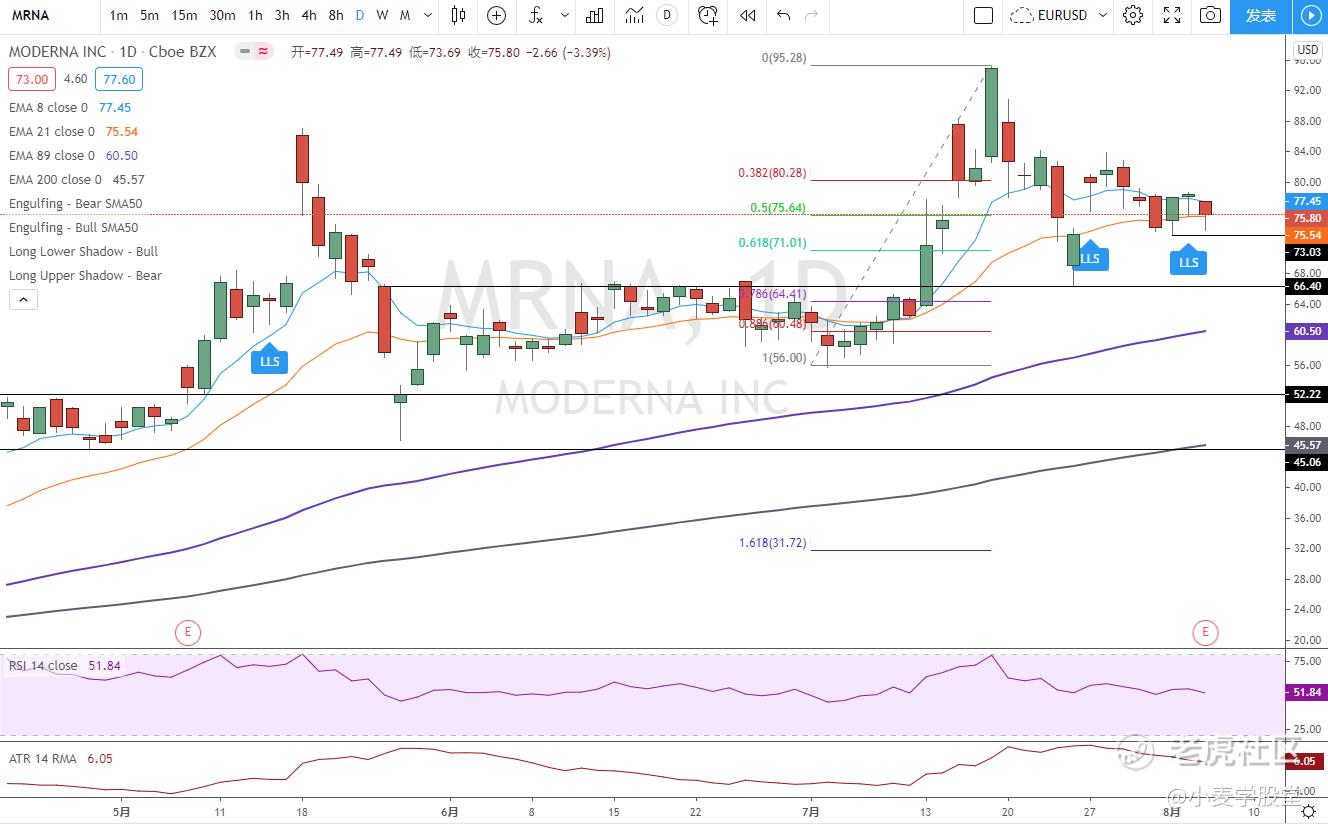This screenshot has height=827, width=1328.
Task: Click the 77.60 buy price box
Action: pyautogui.click(x=119, y=79)
